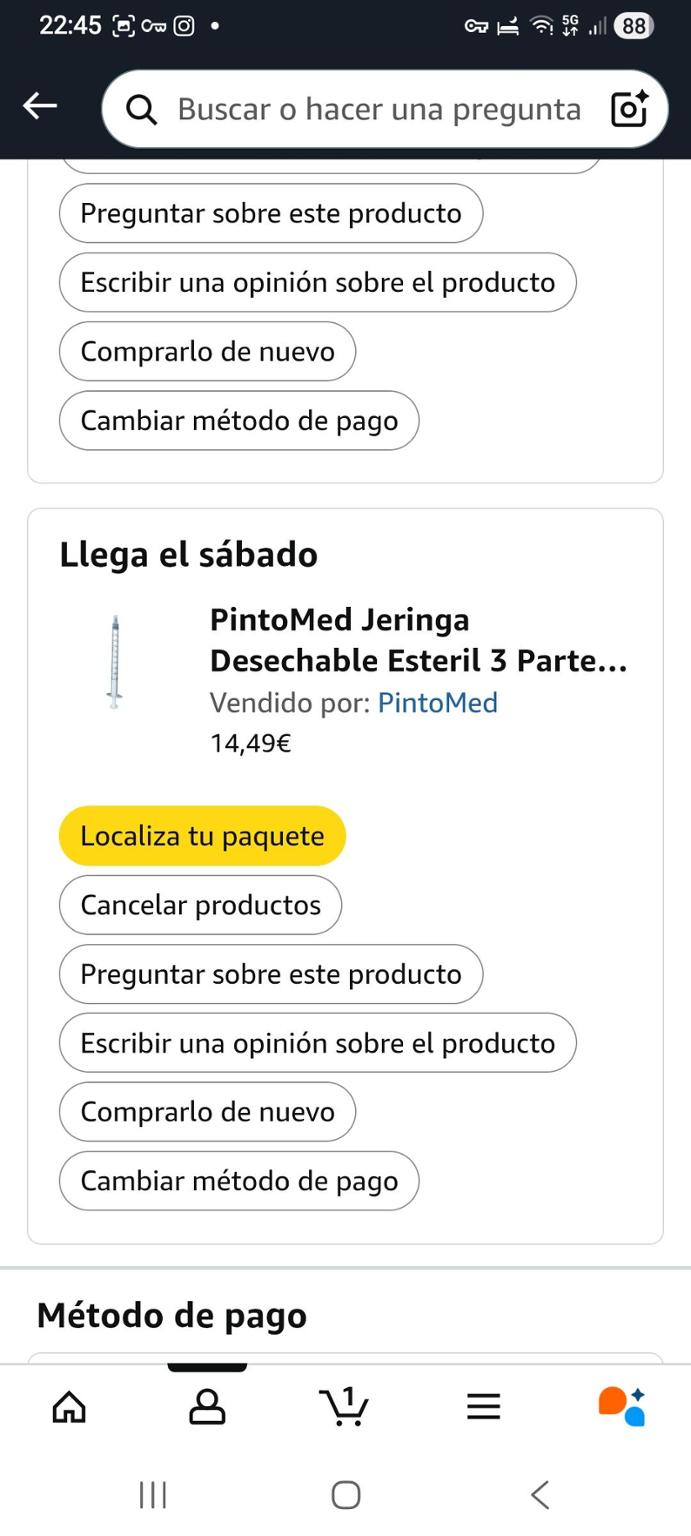
Task: Tap Cancelar productos button
Action: coord(200,905)
